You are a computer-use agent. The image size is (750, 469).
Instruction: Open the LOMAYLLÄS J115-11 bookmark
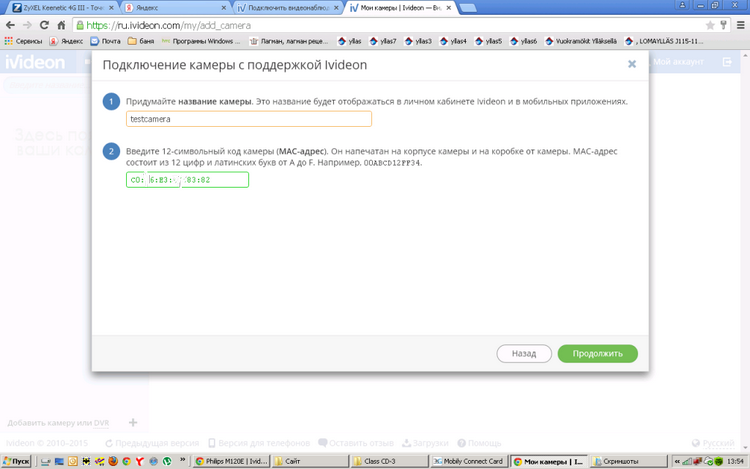(664, 41)
